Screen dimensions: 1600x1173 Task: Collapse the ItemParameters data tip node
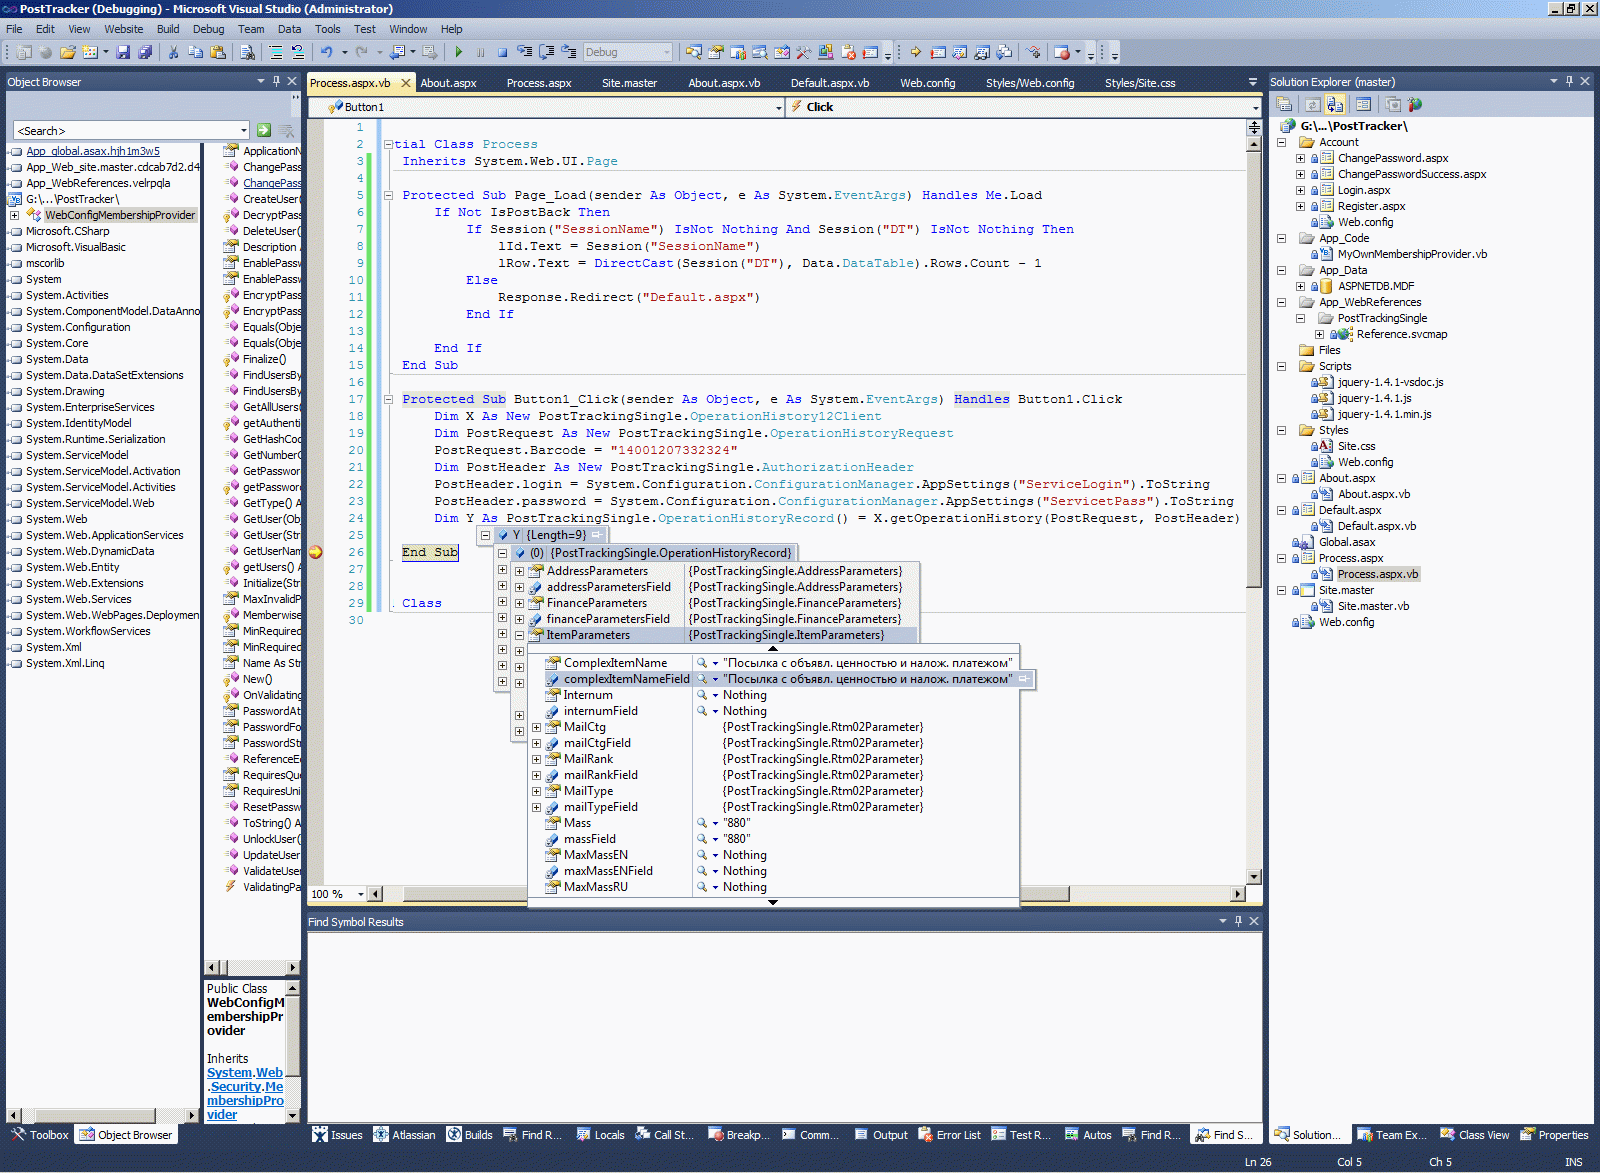click(x=519, y=635)
